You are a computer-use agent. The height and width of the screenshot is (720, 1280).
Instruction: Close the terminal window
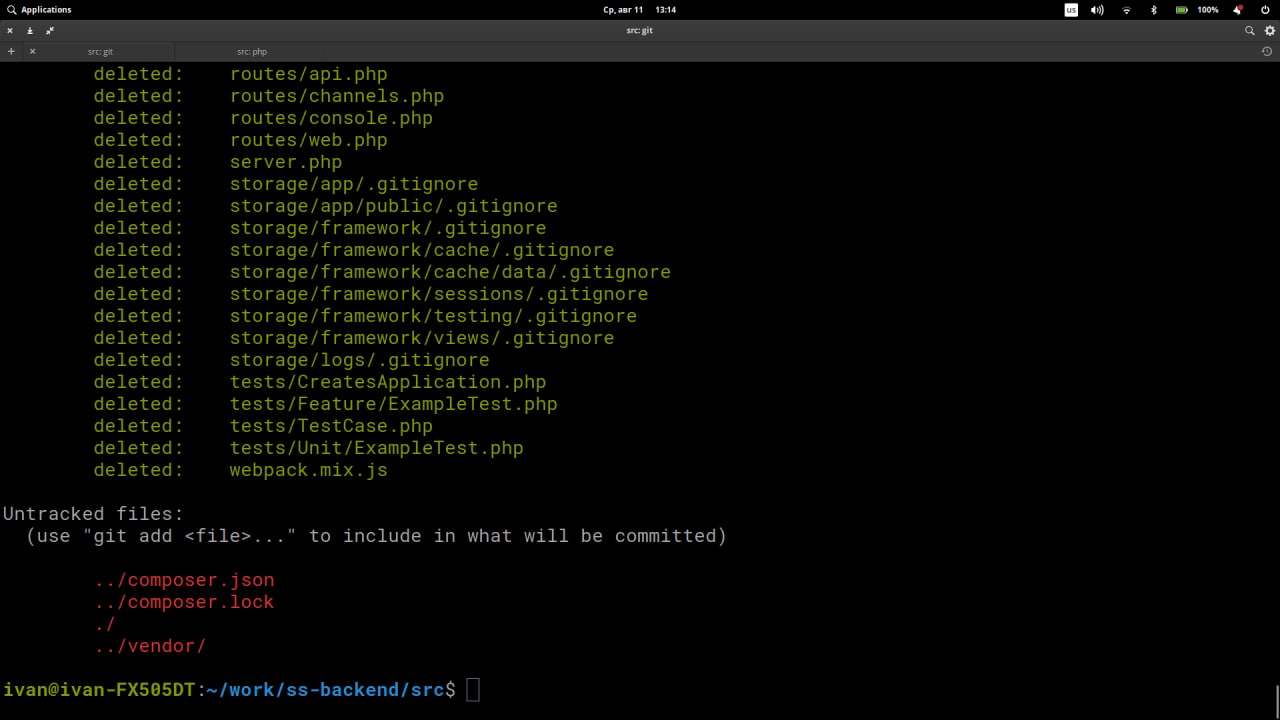10,31
